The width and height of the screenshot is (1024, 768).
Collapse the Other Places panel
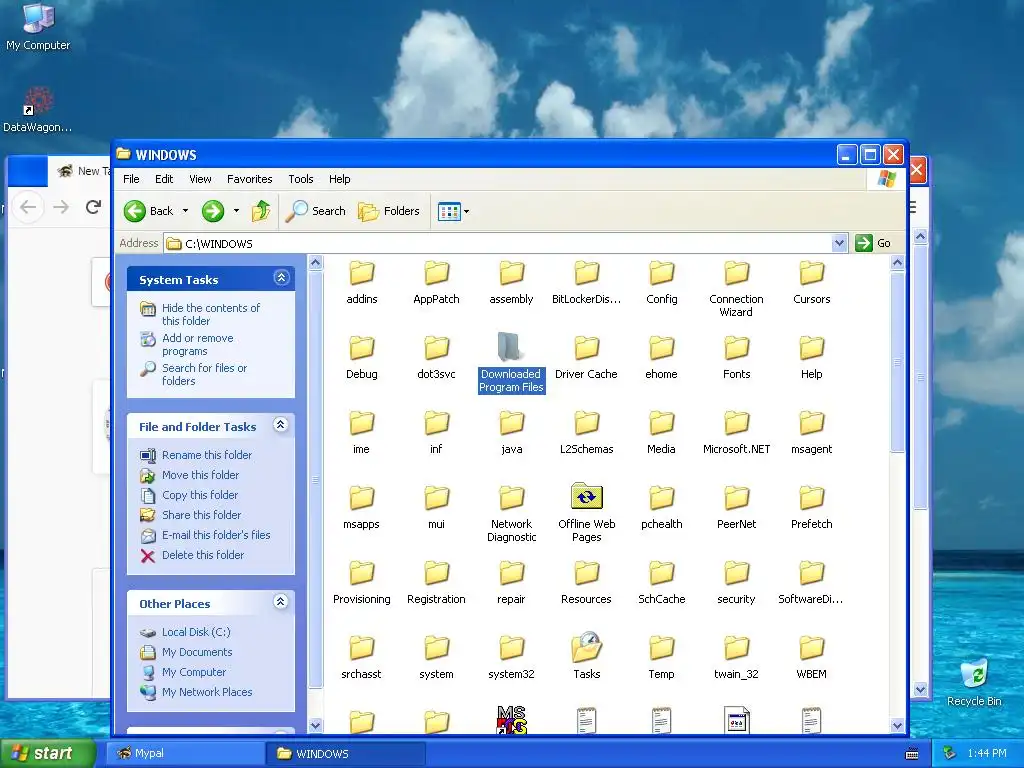click(281, 602)
